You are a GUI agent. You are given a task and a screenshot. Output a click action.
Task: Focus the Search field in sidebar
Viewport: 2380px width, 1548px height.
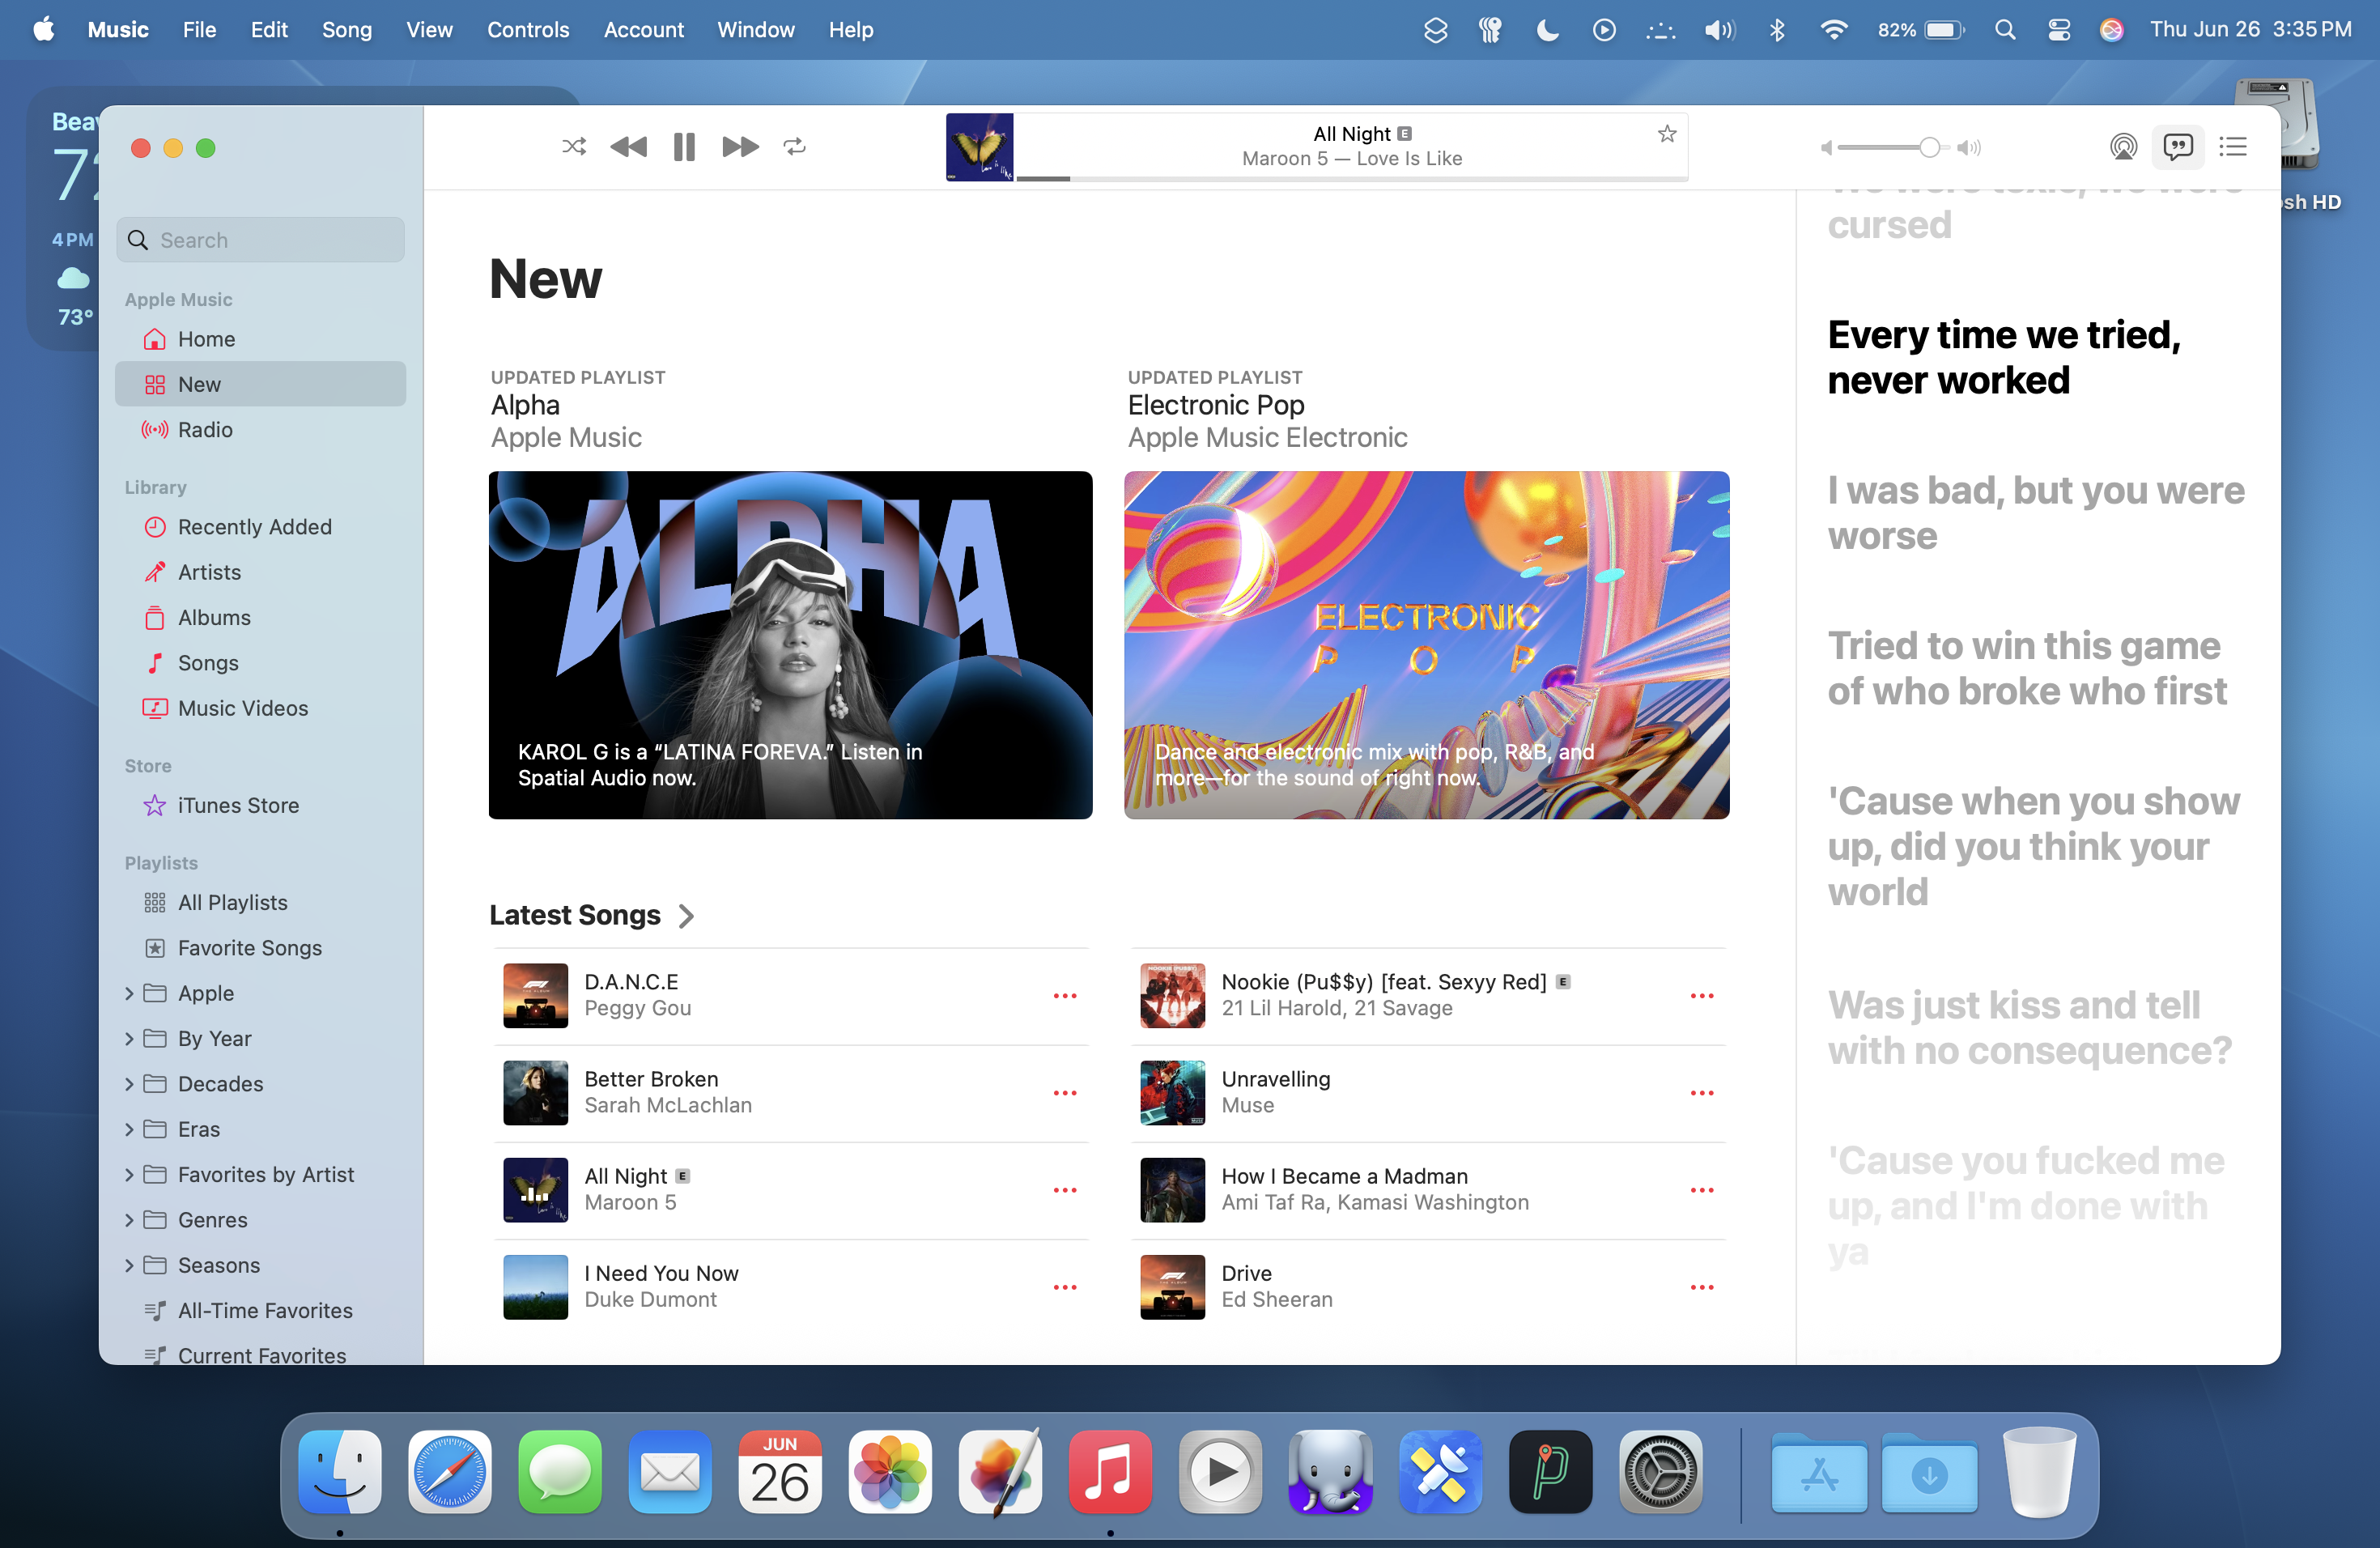pos(261,240)
